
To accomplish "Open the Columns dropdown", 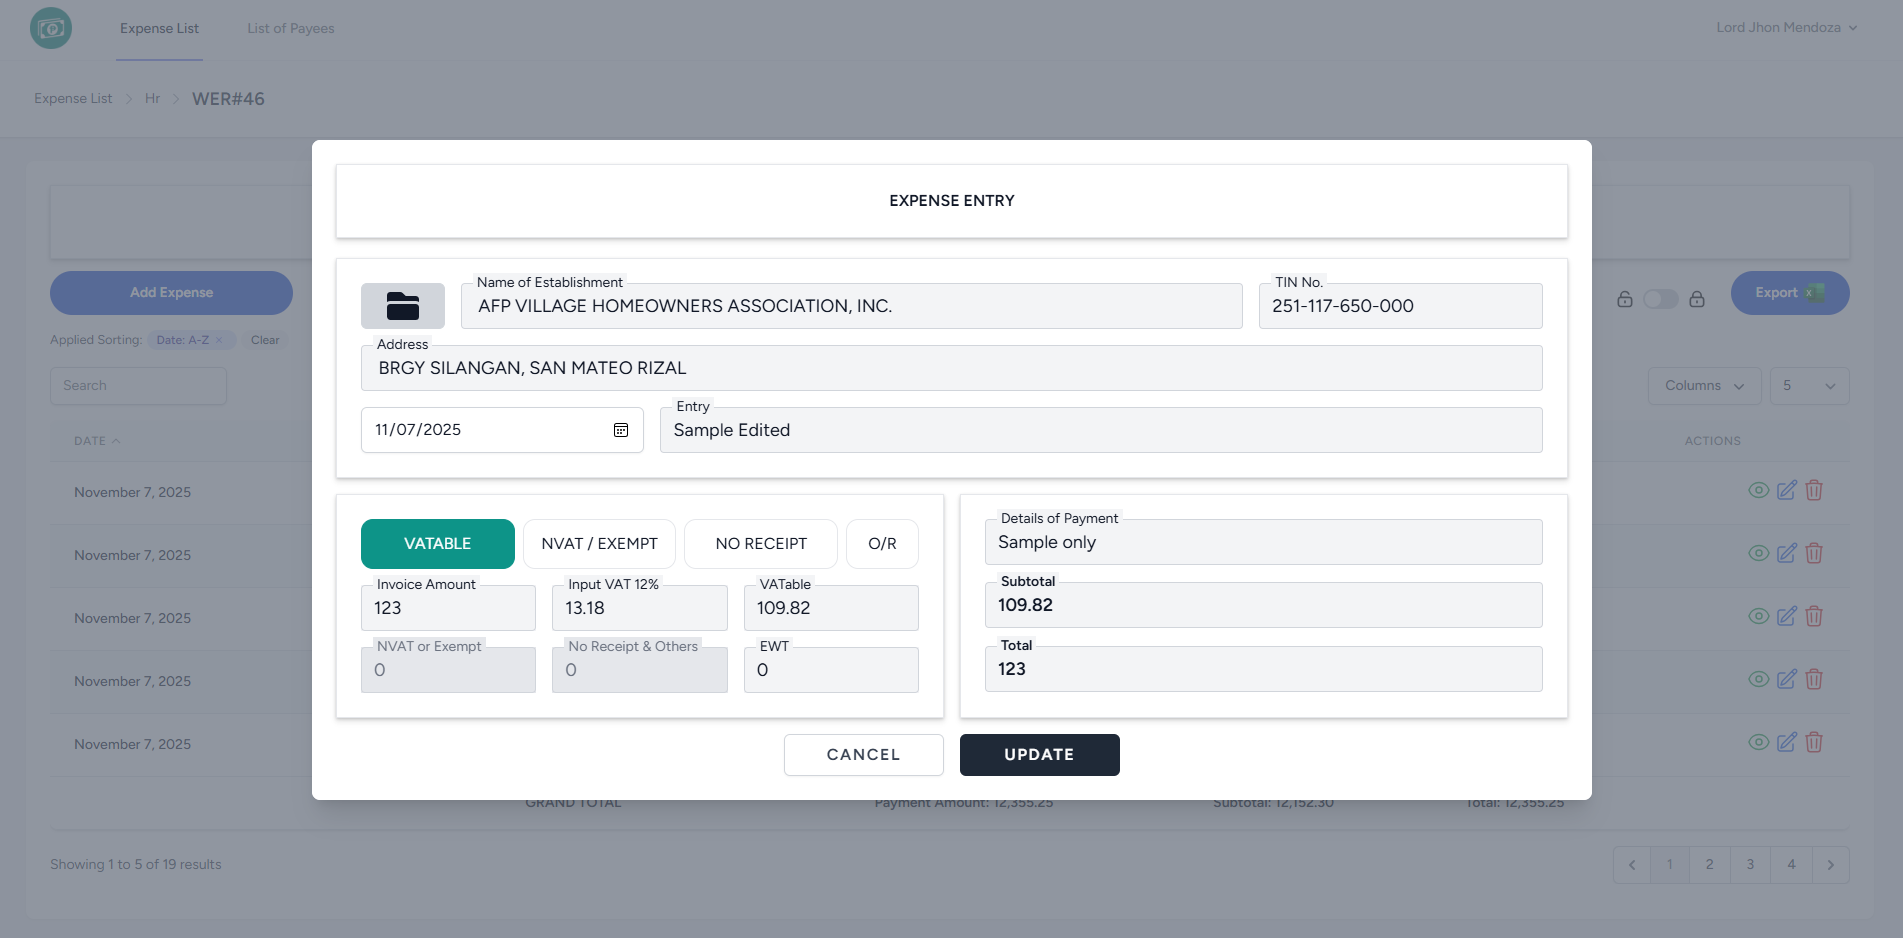I will [x=1705, y=386].
